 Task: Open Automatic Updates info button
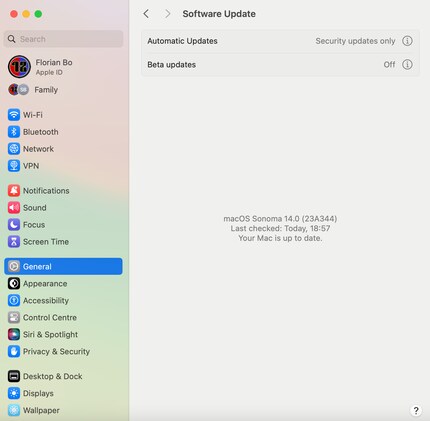(407, 41)
